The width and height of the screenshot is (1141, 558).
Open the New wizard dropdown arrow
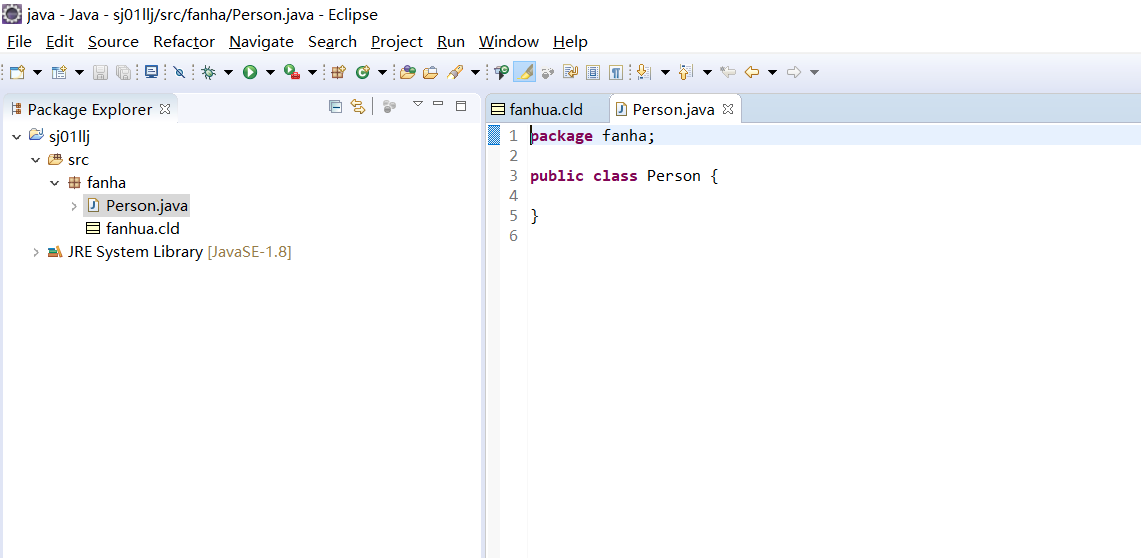point(37,72)
